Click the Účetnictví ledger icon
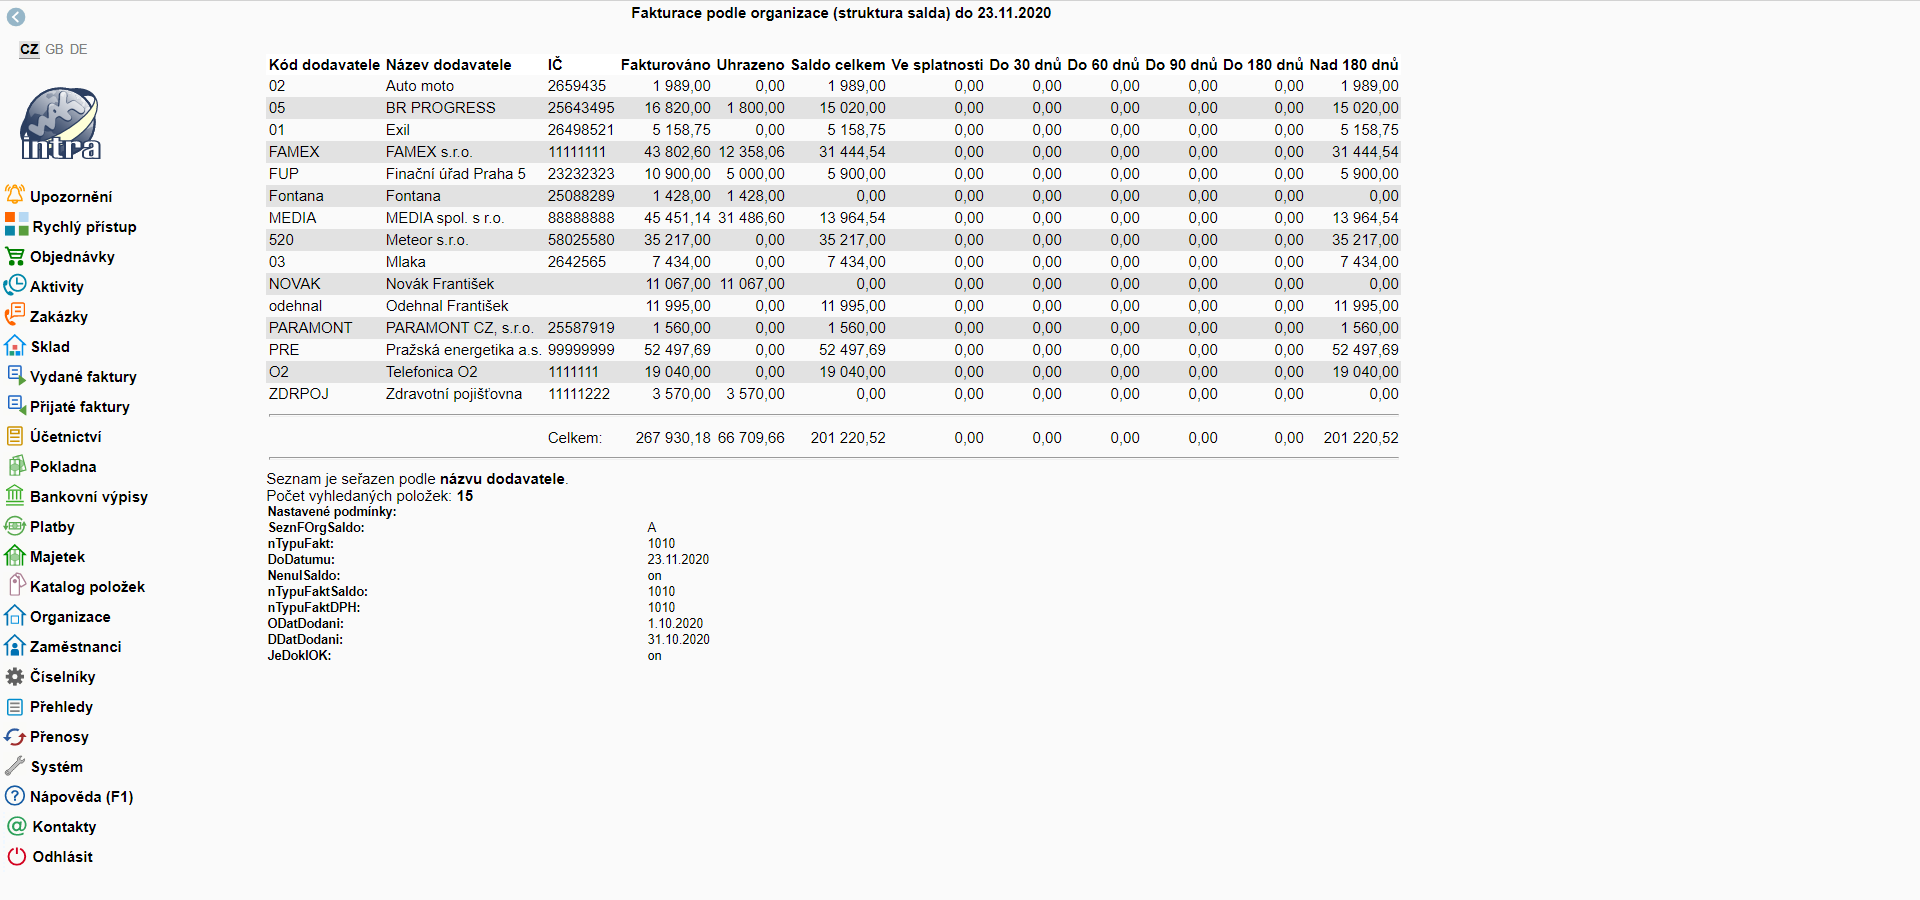The width and height of the screenshot is (1920, 900). coord(15,436)
